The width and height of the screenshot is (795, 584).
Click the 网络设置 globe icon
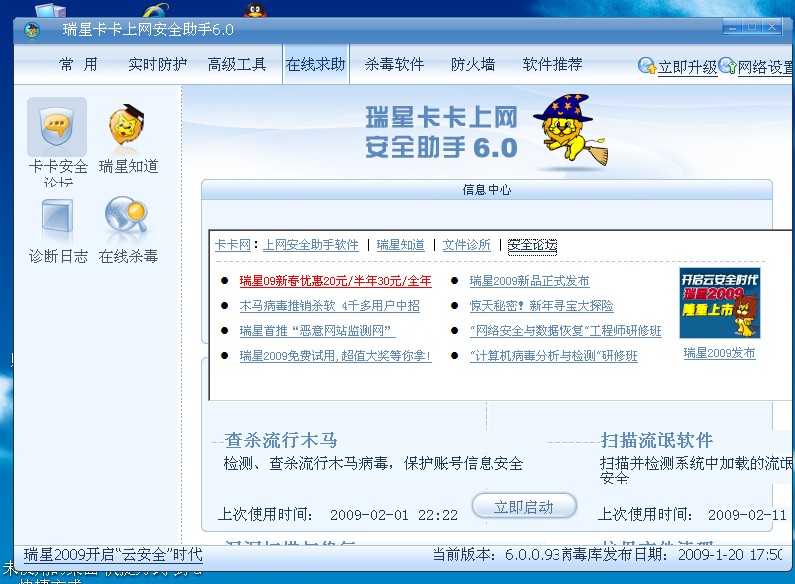[x=728, y=65]
